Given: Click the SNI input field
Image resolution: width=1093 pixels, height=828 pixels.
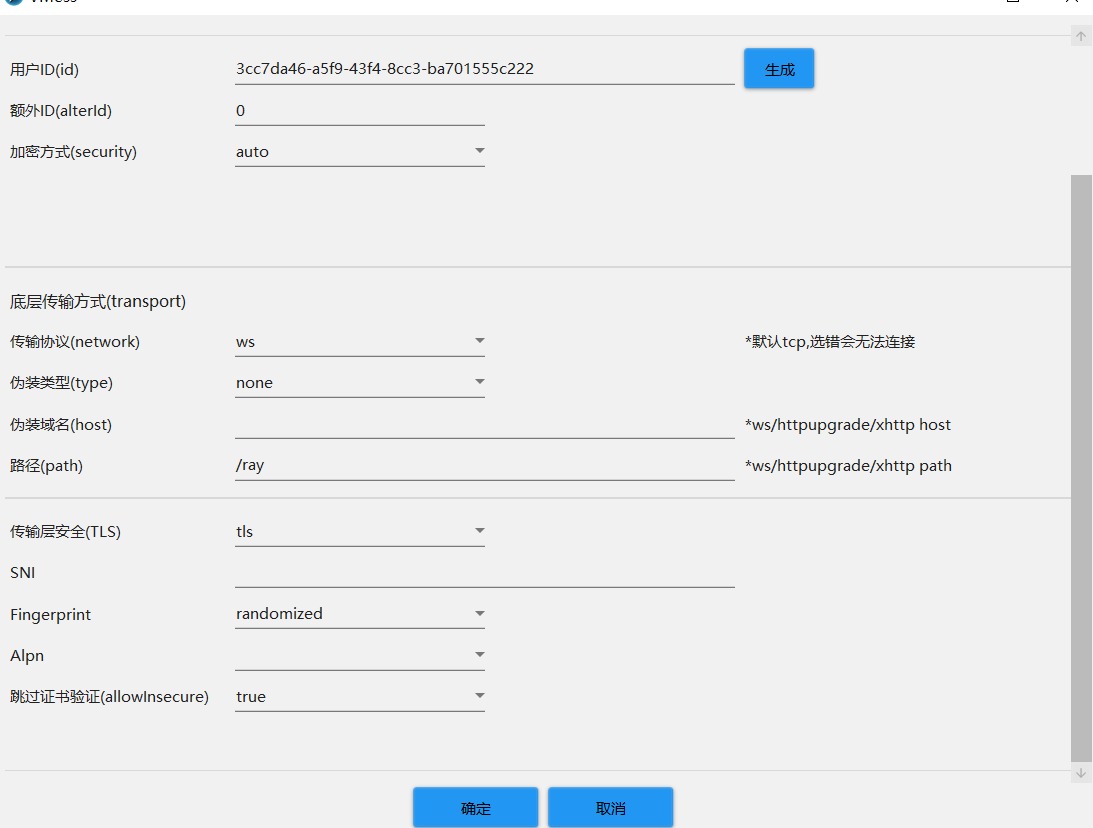Looking at the screenshot, I should (484, 573).
